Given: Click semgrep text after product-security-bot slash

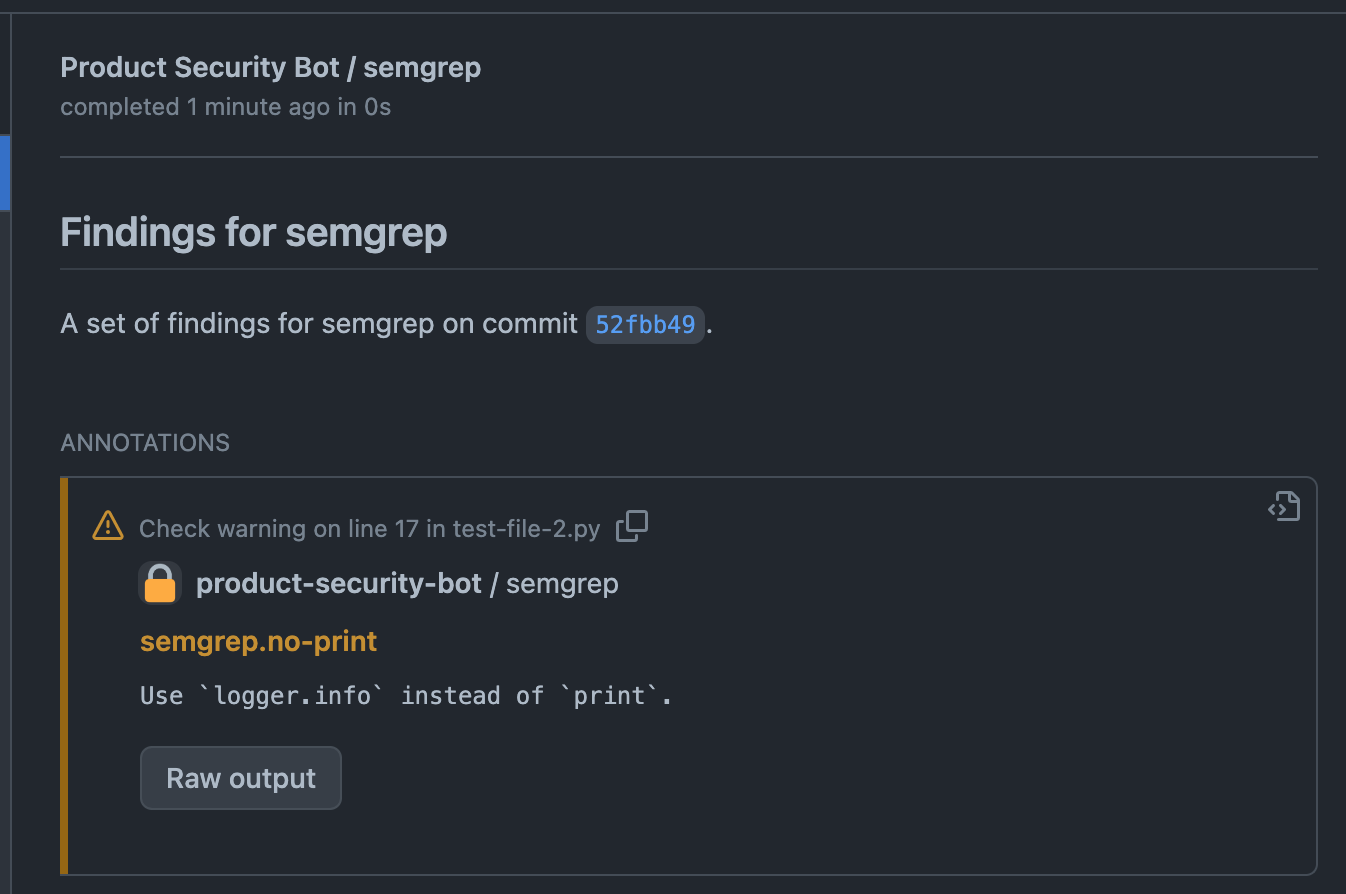Looking at the screenshot, I should coord(562,583).
